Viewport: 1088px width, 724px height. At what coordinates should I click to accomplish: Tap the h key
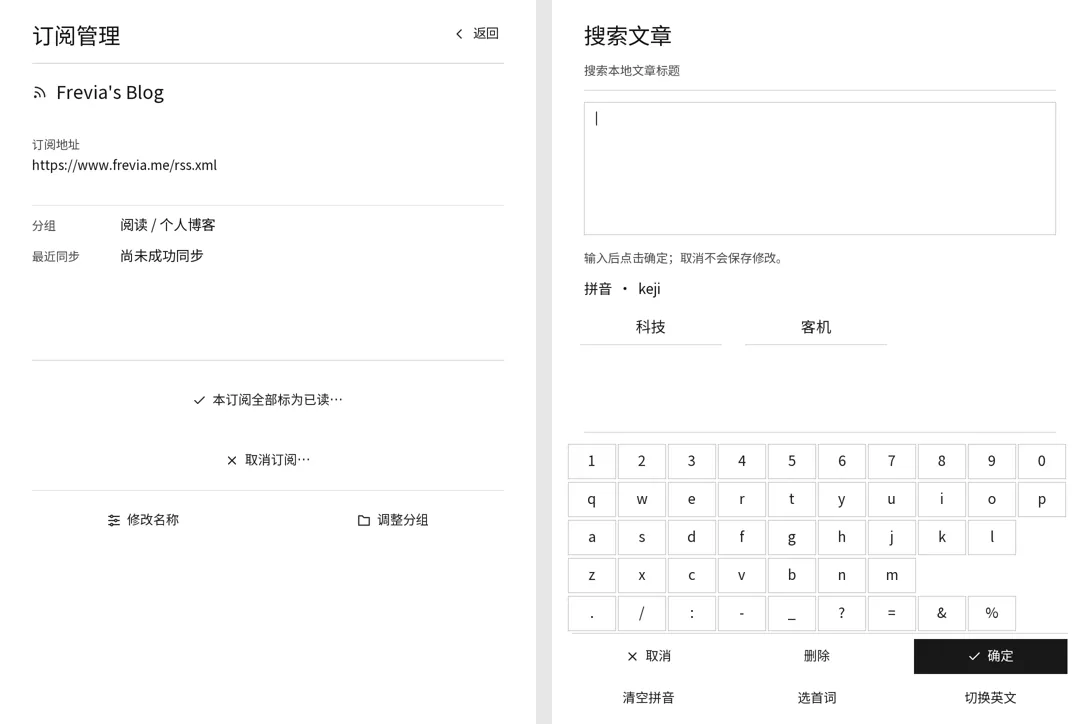[842, 537]
